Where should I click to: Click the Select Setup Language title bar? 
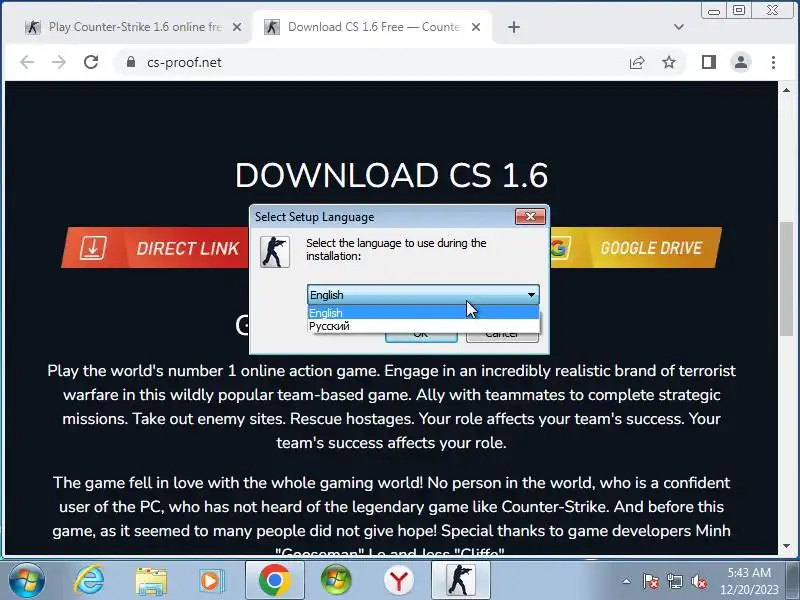pos(384,217)
